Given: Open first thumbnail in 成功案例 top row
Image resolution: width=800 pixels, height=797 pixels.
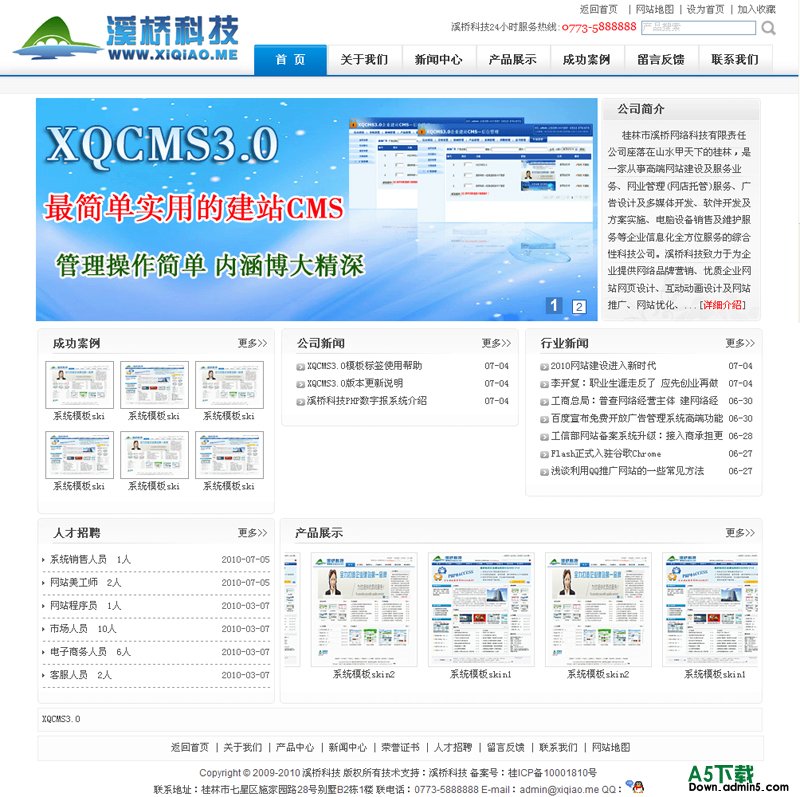Looking at the screenshot, I should (80, 385).
